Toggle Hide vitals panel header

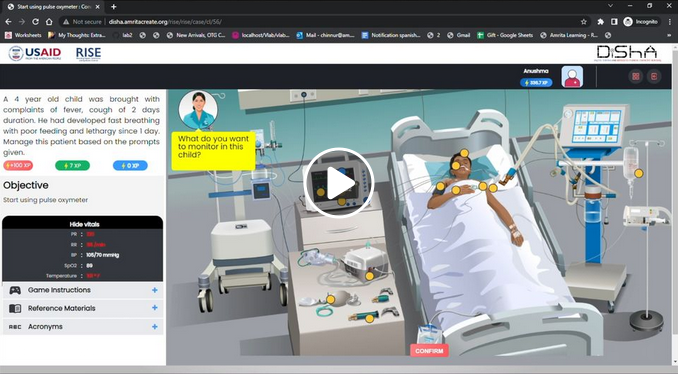click(x=83, y=223)
